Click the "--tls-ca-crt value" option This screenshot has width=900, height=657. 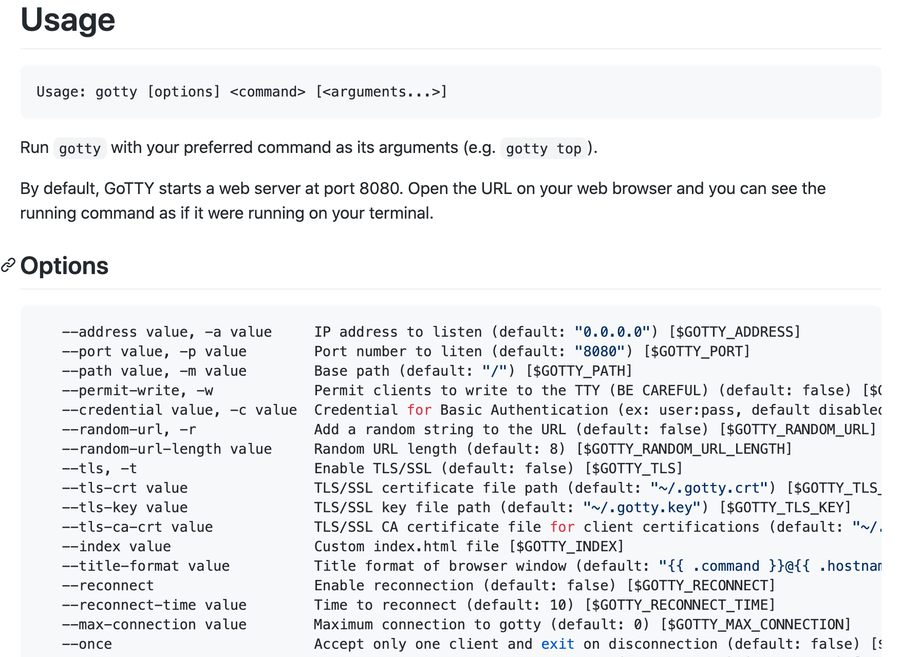138,527
